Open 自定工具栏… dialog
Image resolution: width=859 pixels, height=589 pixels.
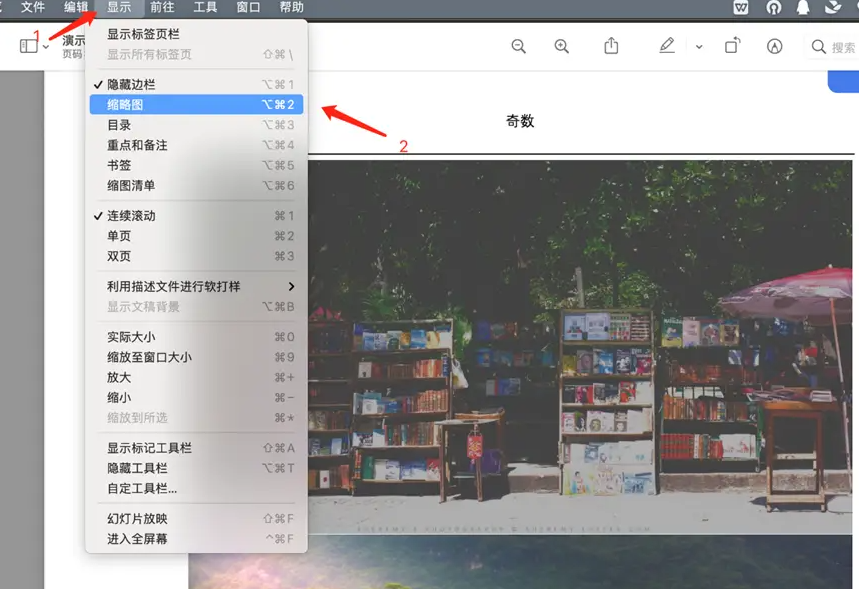(x=196, y=489)
